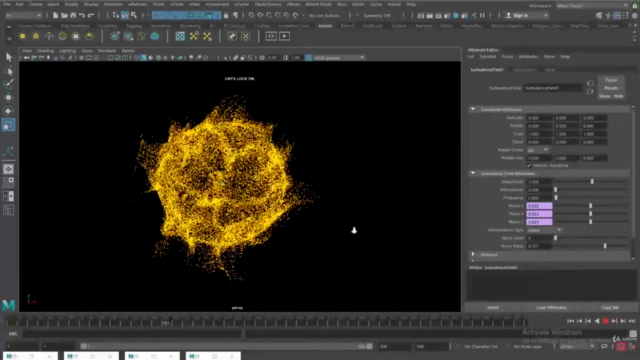
Task: Click the Phase Y value field
Action: point(539,214)
